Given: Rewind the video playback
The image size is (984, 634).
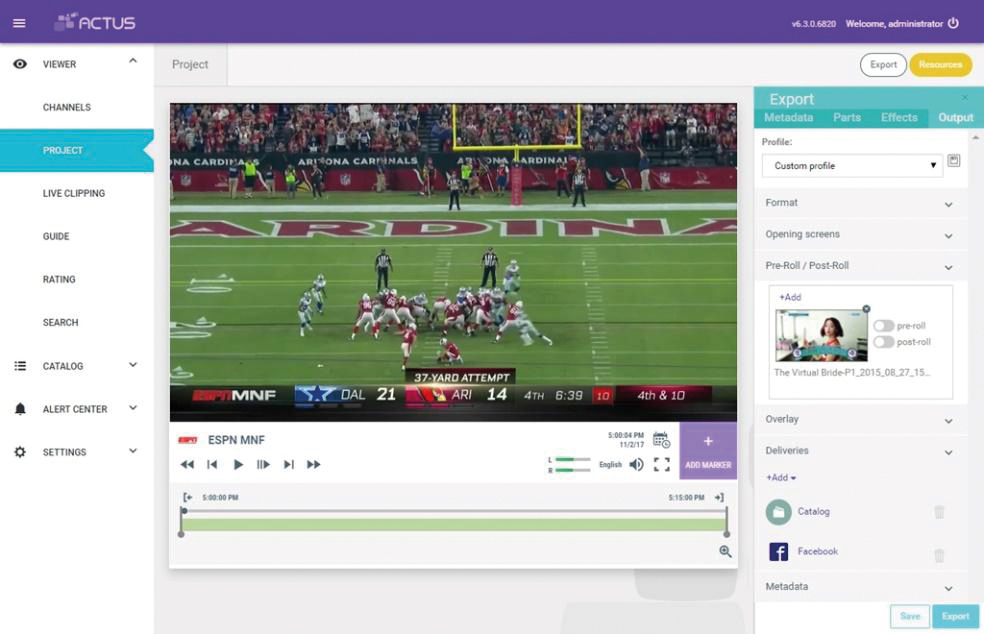Looking at the screenshot, I should point(187,465).
